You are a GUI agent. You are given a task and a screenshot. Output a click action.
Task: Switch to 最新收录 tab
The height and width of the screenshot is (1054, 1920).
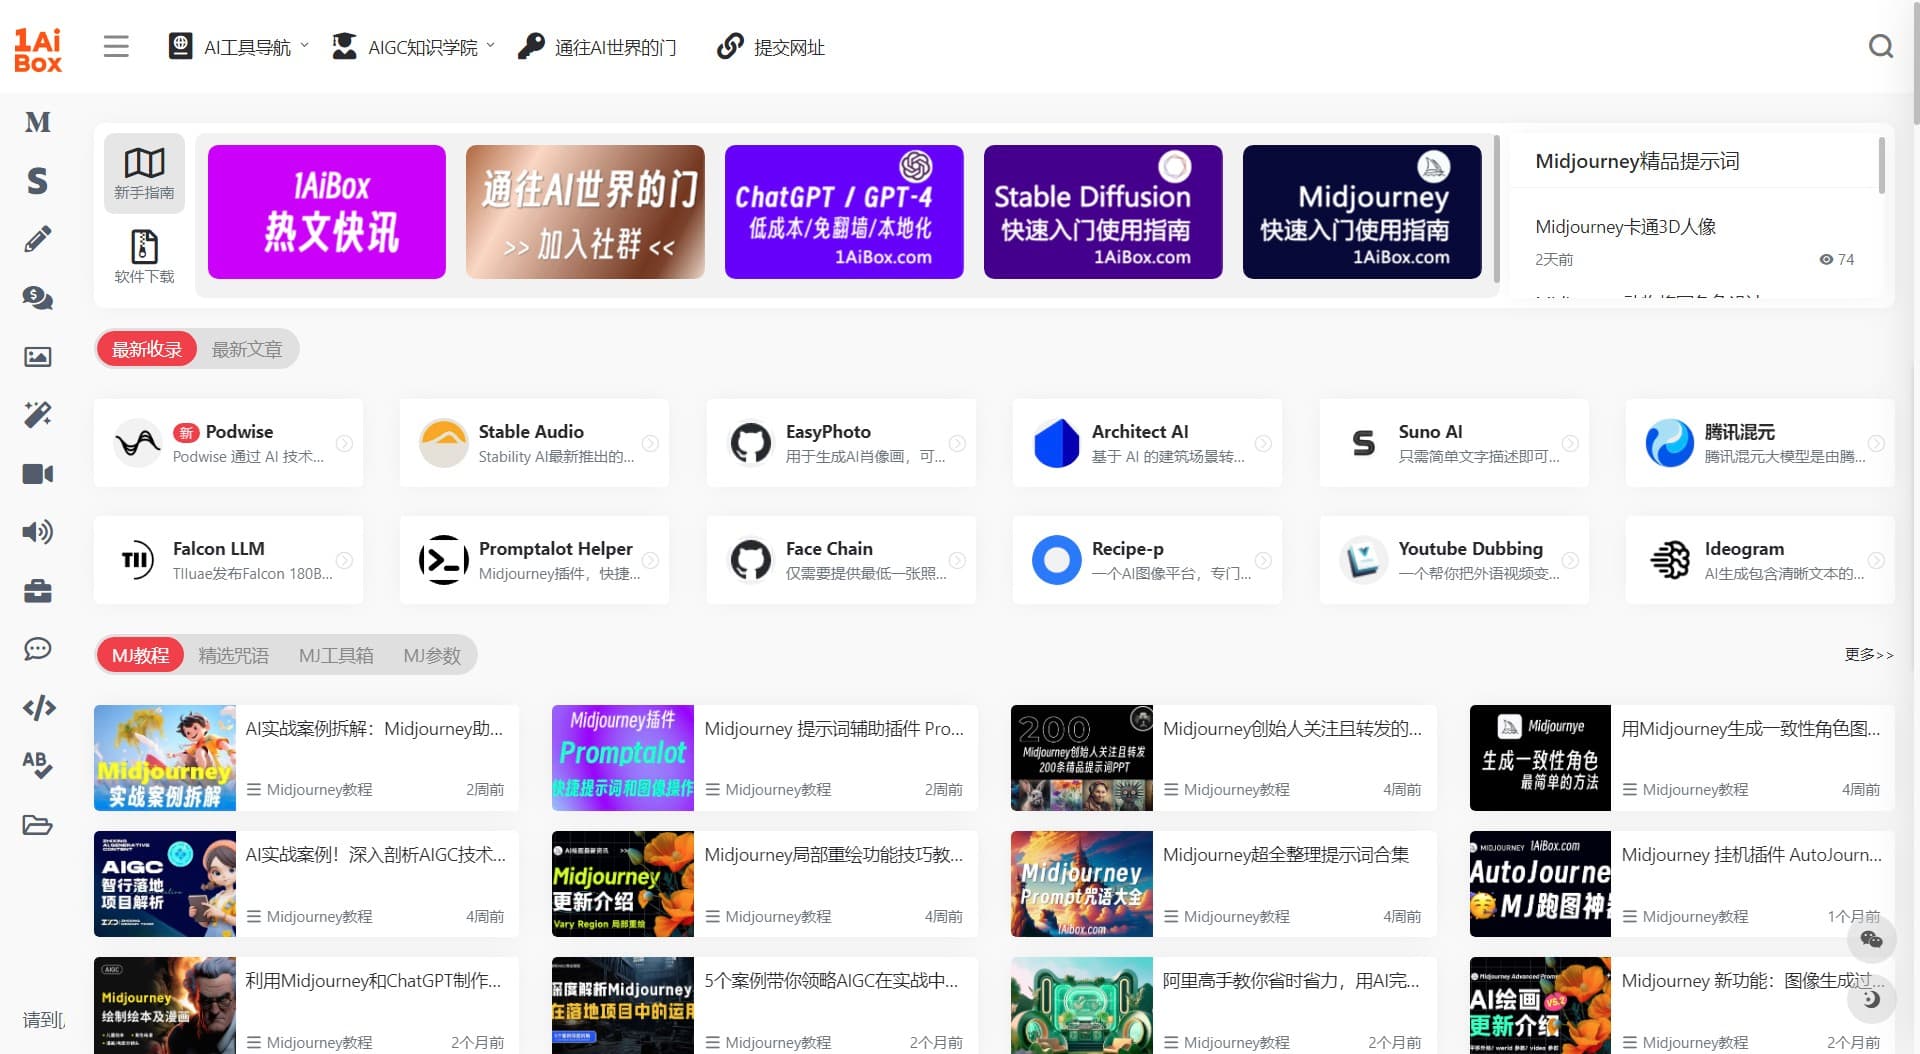[147, 349]
